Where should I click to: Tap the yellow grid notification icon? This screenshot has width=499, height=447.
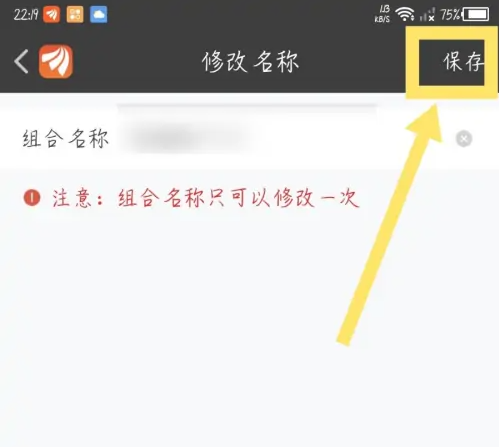pyautogui.click(x=75, y=15)
